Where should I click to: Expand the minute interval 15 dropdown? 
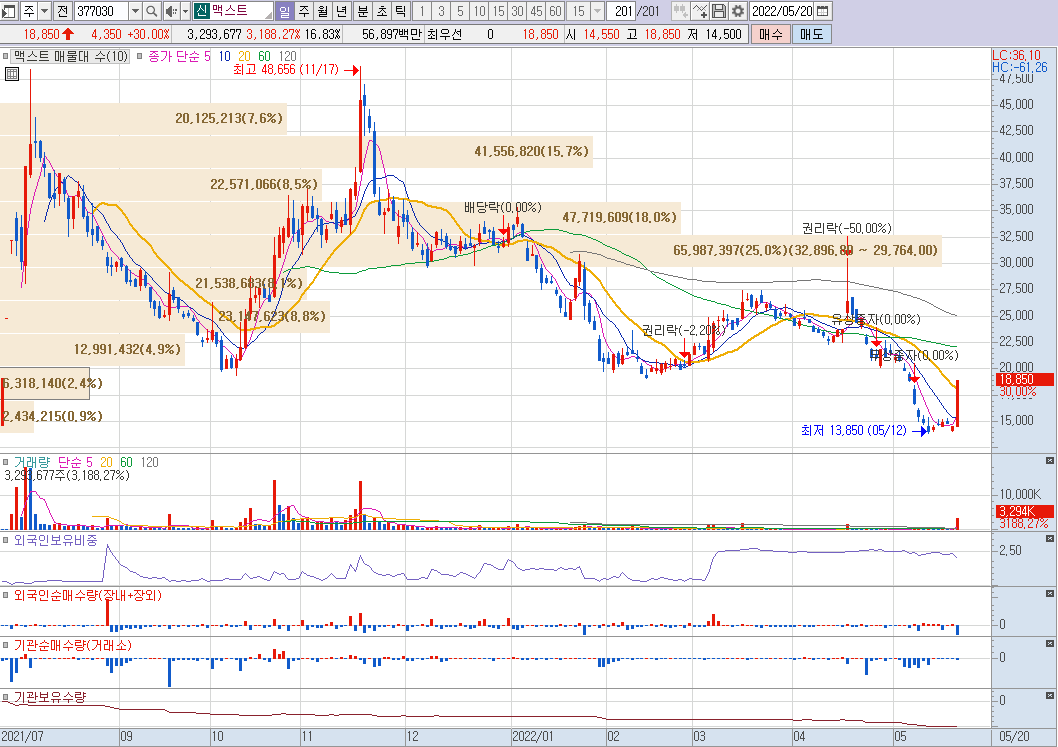tap(598, 11)
